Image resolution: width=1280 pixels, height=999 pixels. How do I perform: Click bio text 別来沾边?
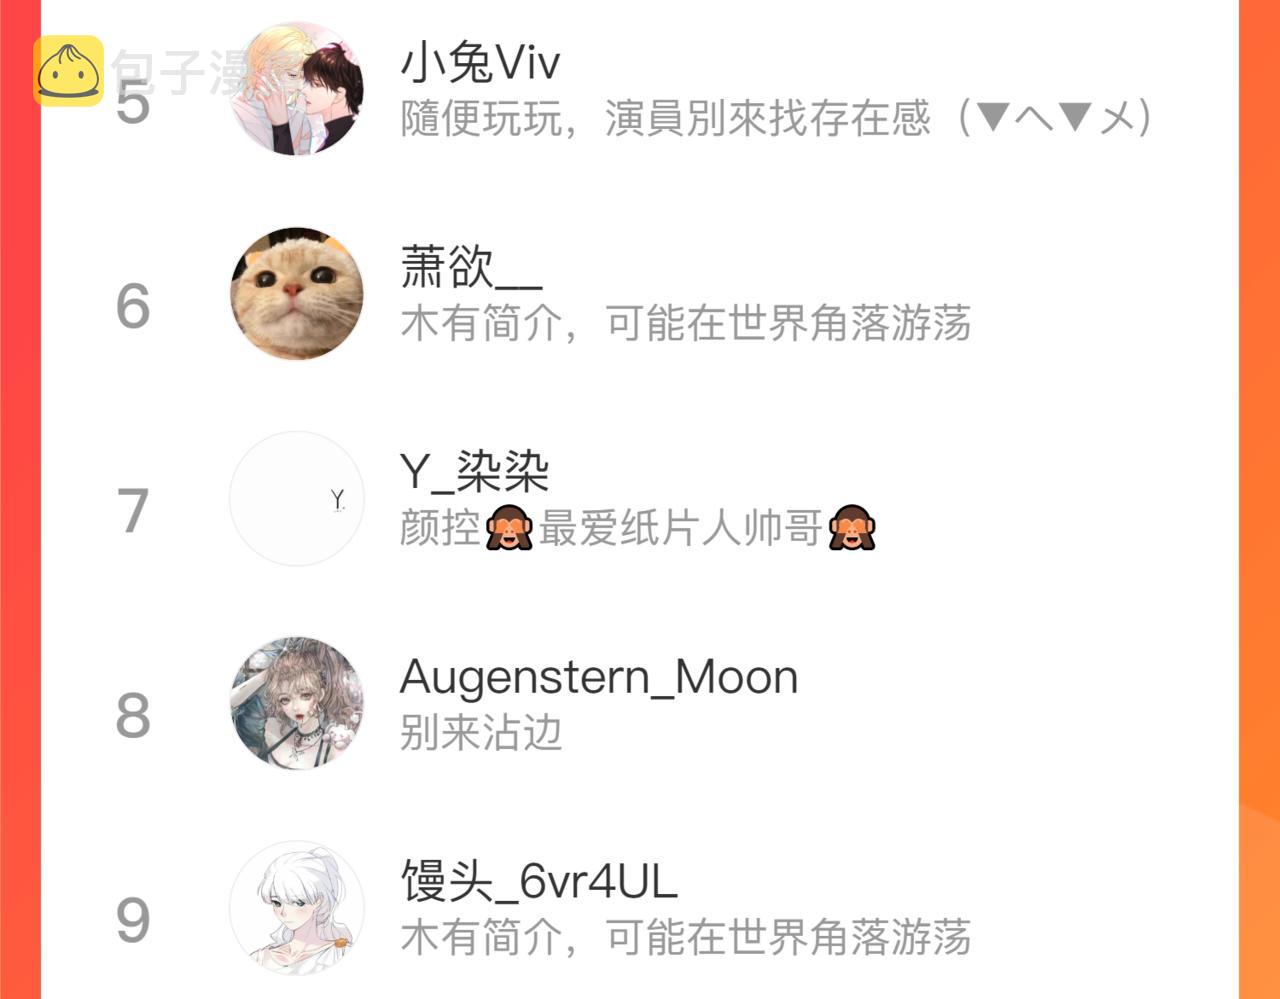coord(481,732)
